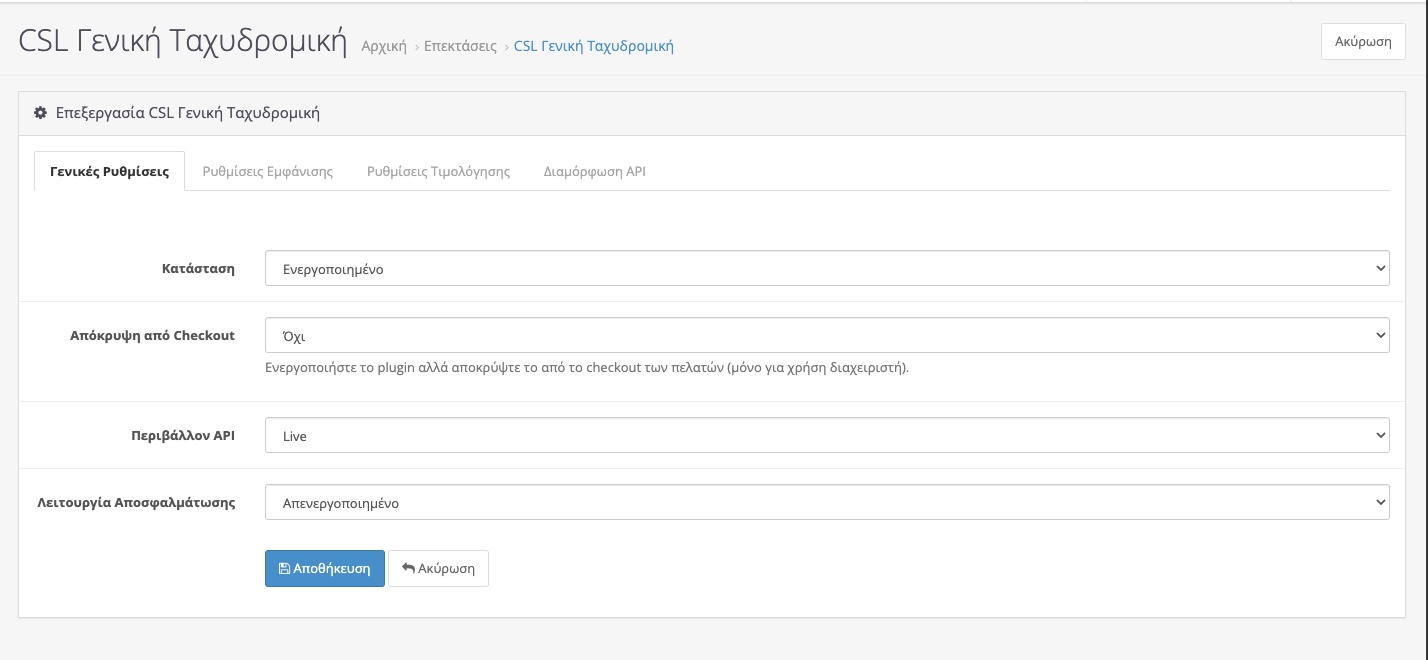Click the Κατάσταση field label
The height and width of the screenshot is (660, 1428).
tap(199, 268)
